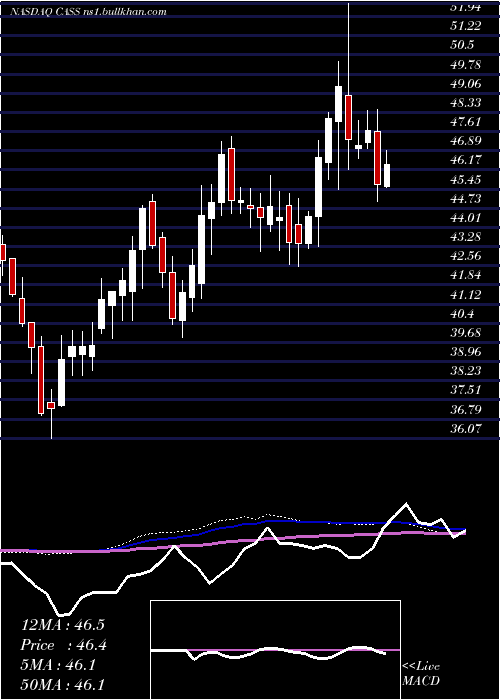This screenshot has height=700, width=500.
Task: Click the 38.23 price label
Action: 465,371
